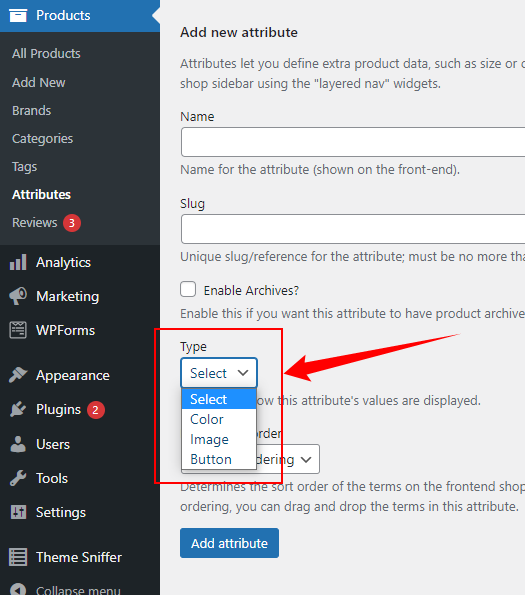
Task: Click the Marketing megaphone icon
Action: pos(18,296)
